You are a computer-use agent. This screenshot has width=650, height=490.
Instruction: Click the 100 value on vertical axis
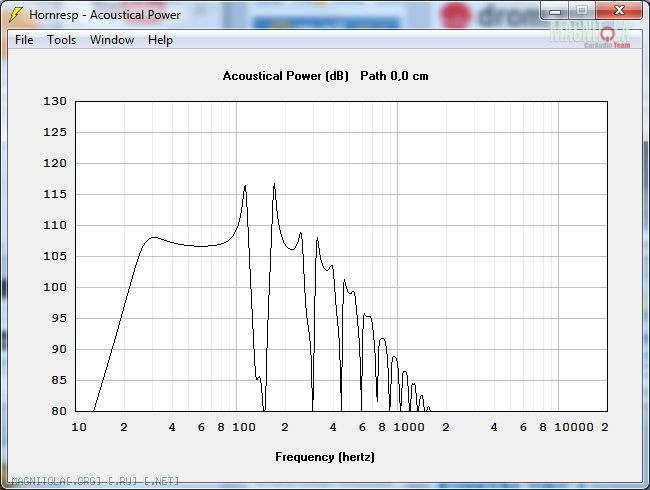(x=55, y=287)
